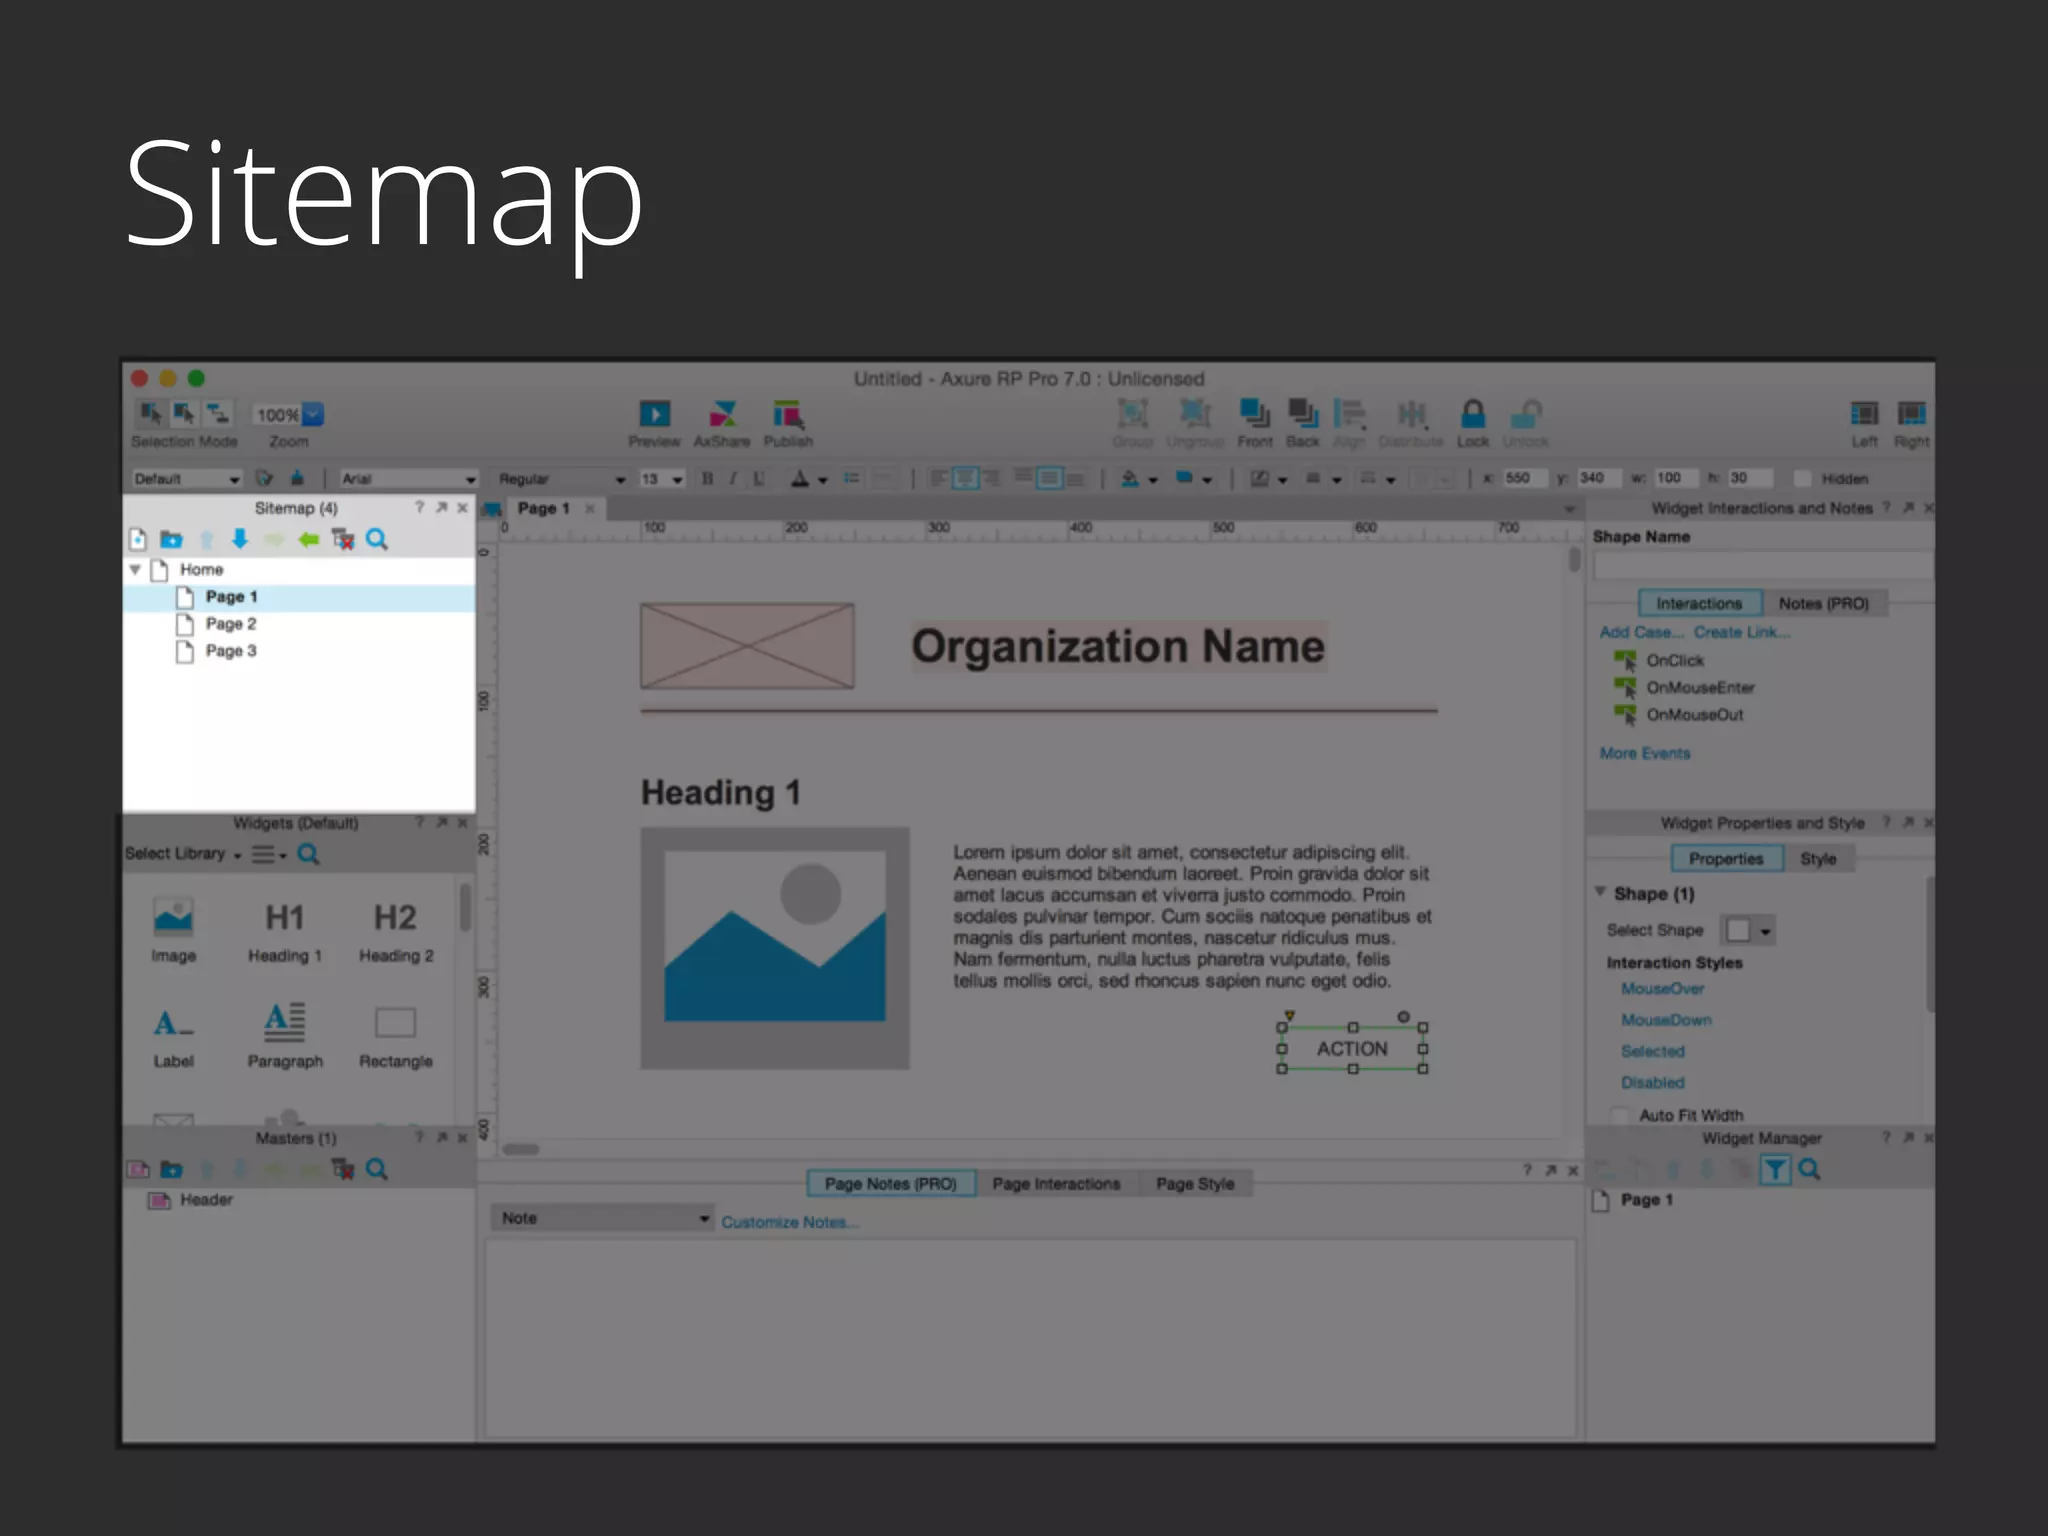Image resolution: width=2048 pixels, height=1536 pixels.
Task: Click the More Events link
Action: point(1645,754)
